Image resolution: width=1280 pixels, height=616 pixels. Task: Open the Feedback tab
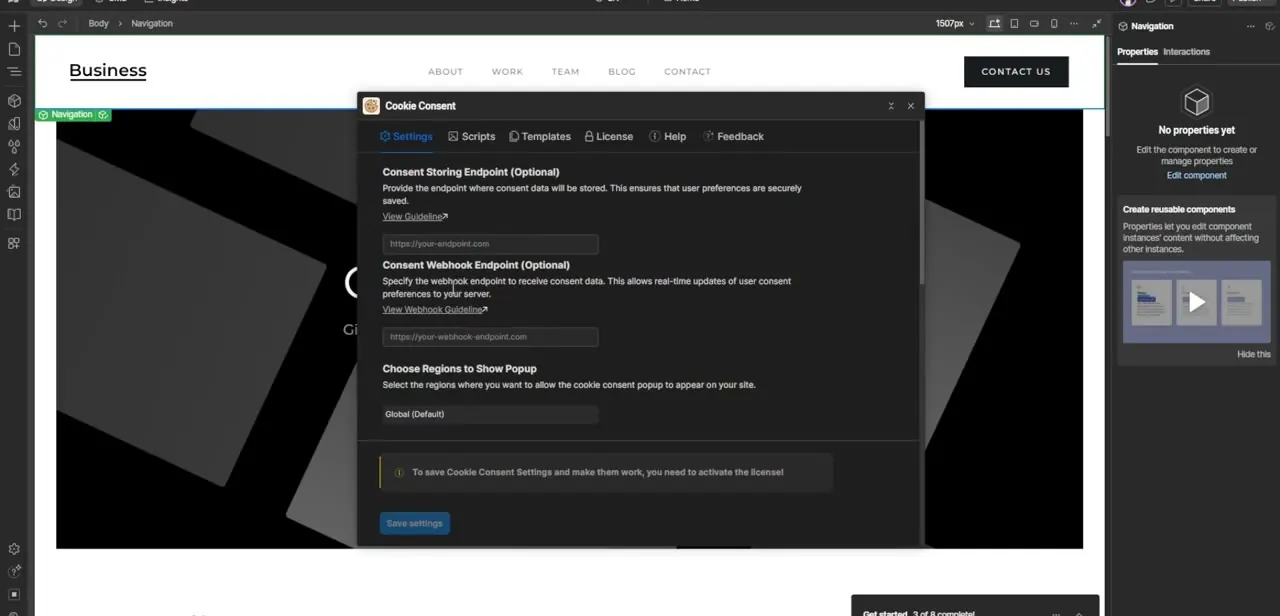point(733,136)
